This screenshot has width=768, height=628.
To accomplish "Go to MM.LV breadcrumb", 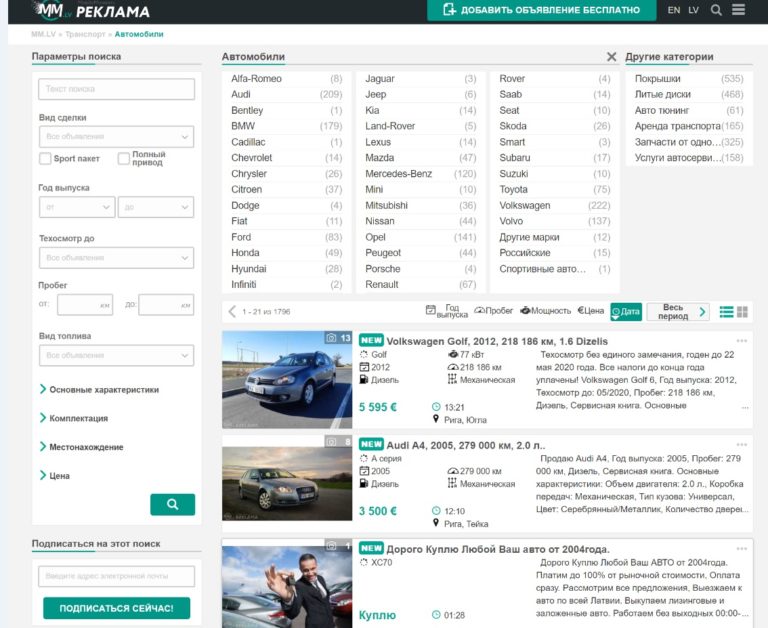I will point(44,34).
